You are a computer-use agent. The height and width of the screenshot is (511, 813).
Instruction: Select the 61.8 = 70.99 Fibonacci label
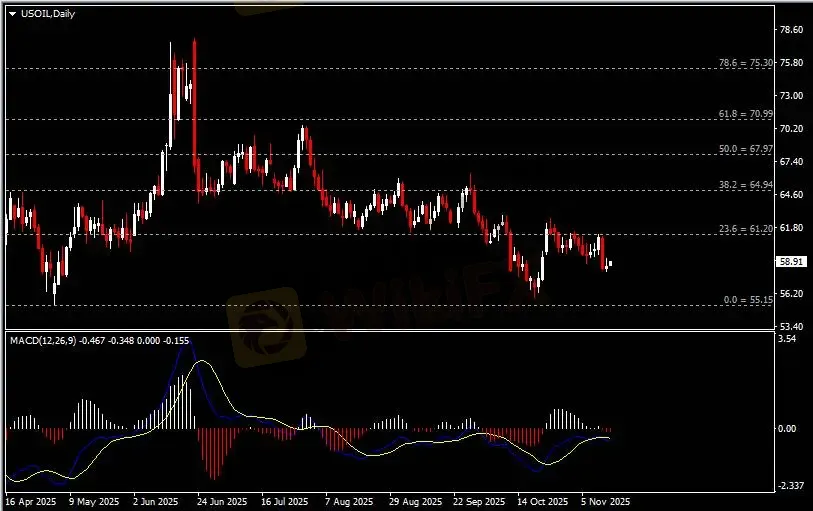click(x=745, y=114)
